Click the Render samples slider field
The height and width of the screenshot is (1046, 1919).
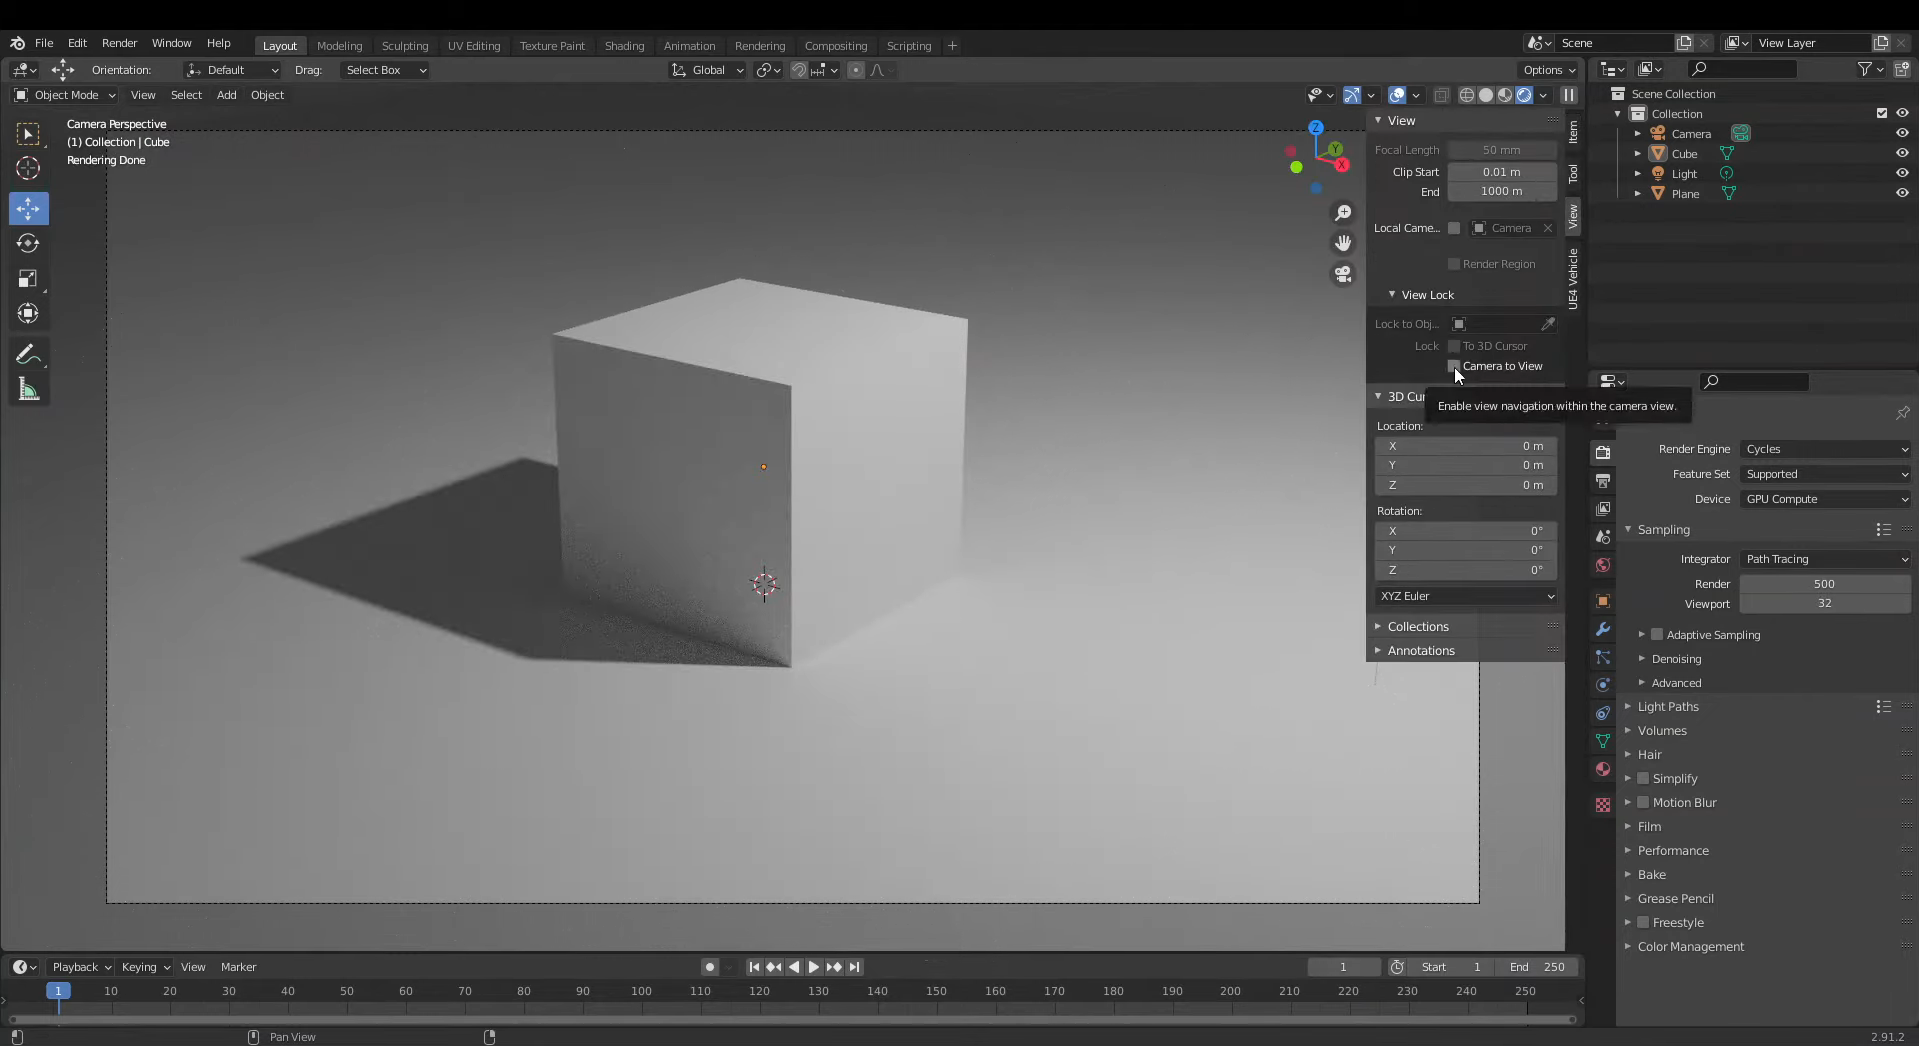pyautogui.click(x=1825, y=584)
